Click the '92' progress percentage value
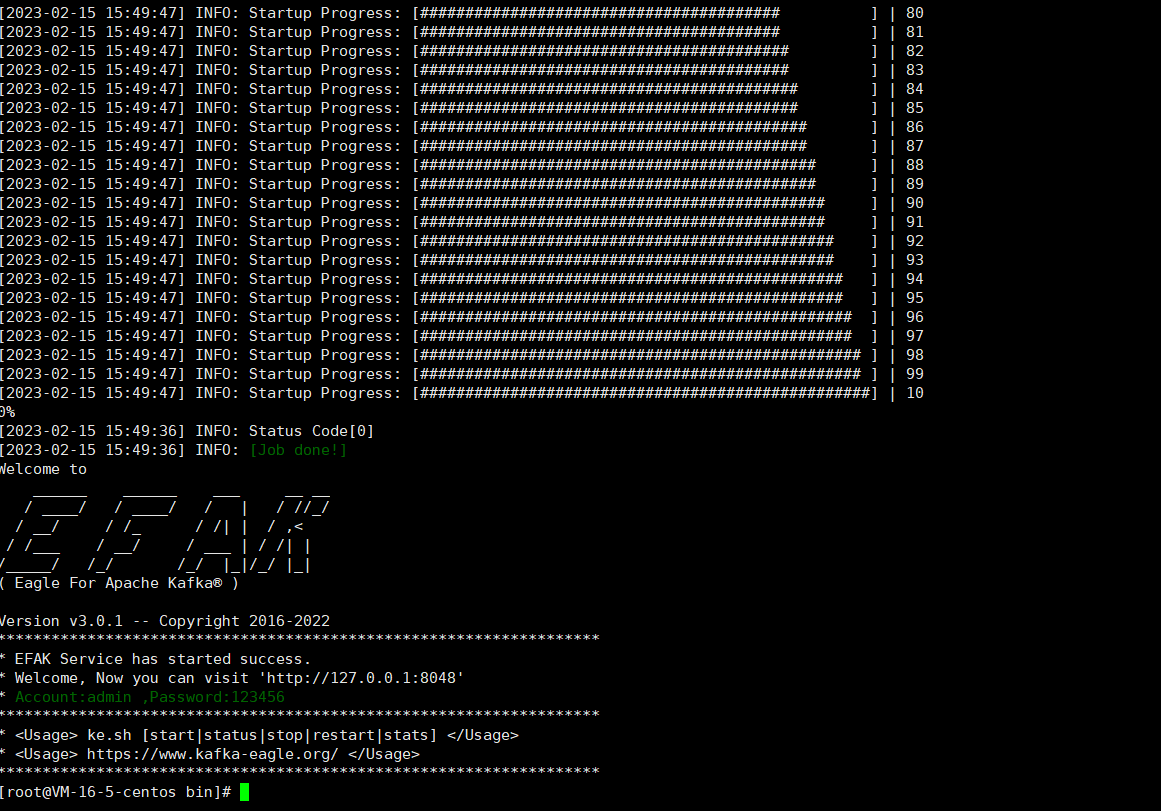The image size is (1161, 811). pyautogui.click(x=914, y=241)
